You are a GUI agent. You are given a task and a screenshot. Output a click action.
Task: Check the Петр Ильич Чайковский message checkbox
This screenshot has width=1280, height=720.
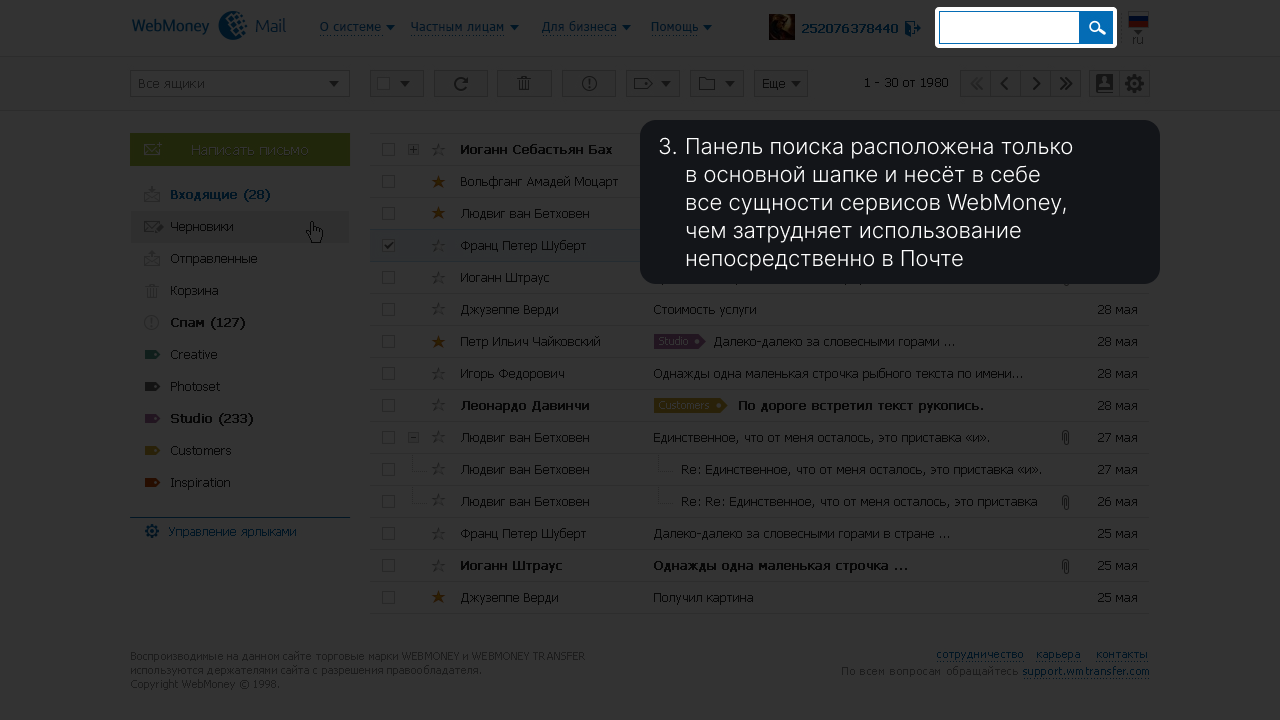tap(389, 341)
